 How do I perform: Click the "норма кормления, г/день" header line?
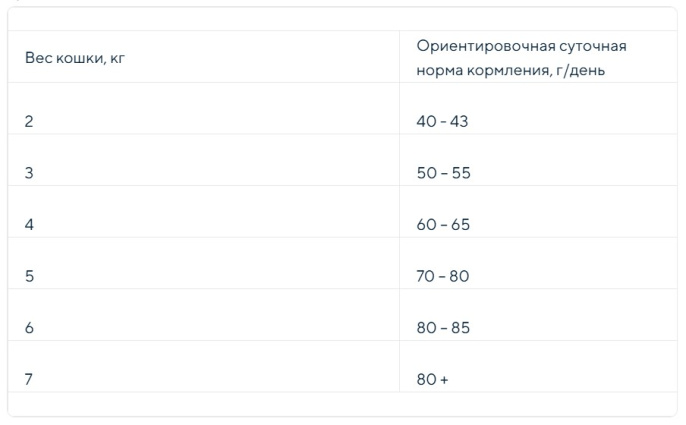[x=510, y=72]
